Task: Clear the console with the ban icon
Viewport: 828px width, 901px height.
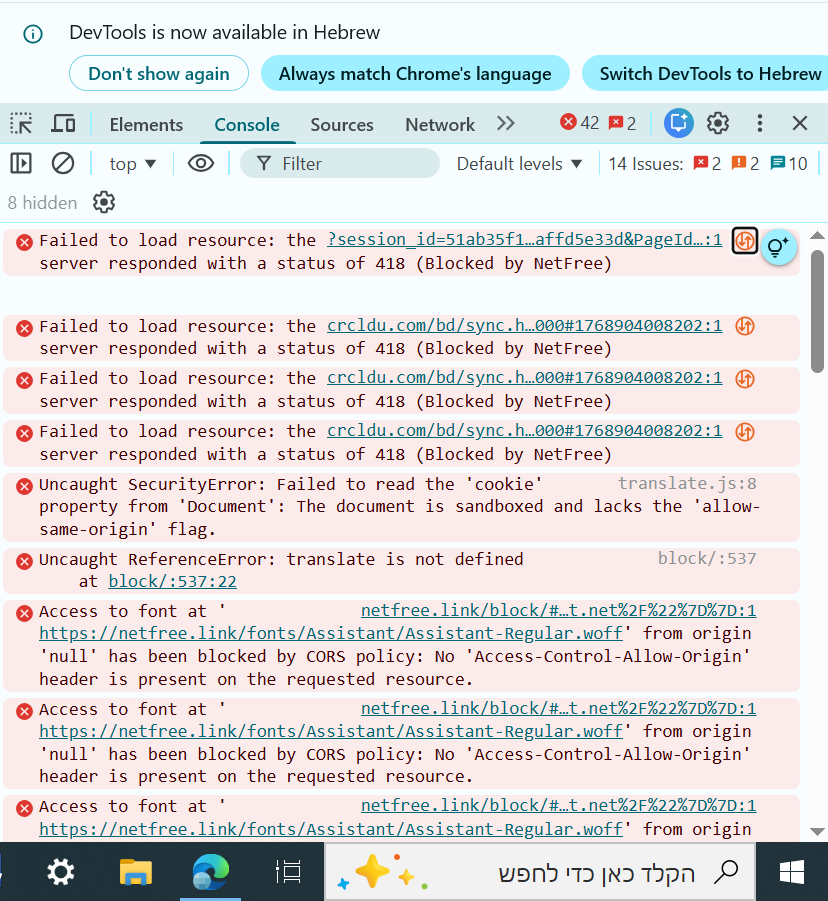Action: point(63,163)
